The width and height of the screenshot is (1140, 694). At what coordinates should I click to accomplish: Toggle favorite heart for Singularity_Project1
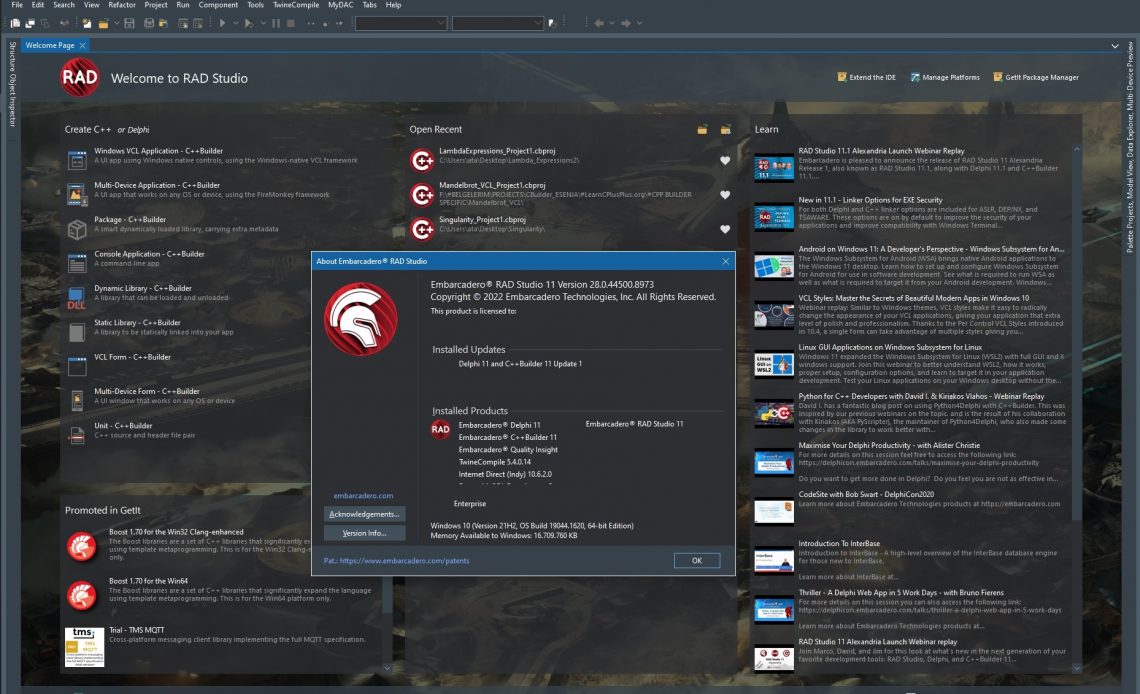[x=725, y=229]
